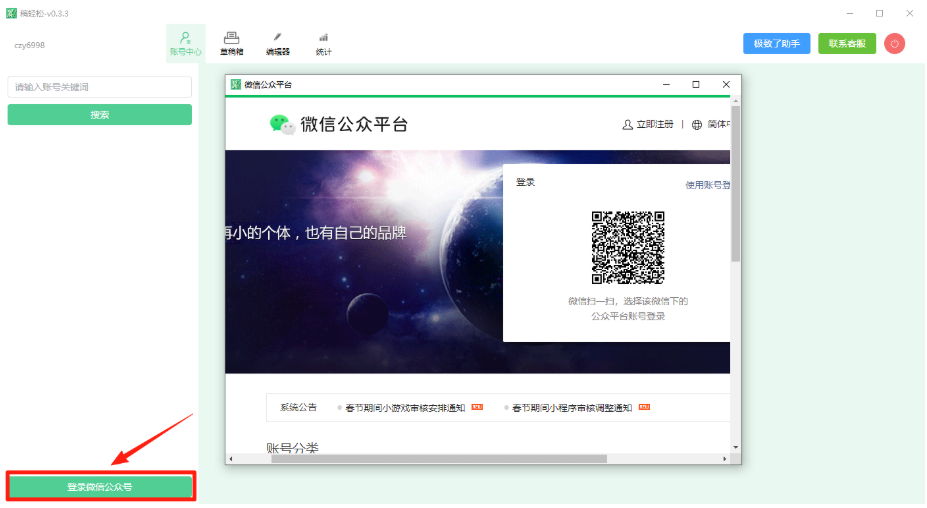Open the 草稿箱 drafts box icon

pyautogui.click(x=231, y=43)
